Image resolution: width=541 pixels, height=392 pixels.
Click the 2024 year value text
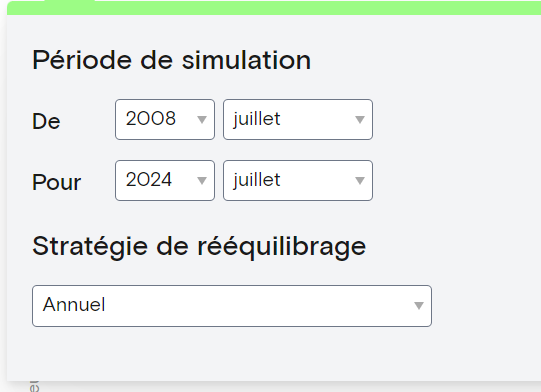[149, 179]
